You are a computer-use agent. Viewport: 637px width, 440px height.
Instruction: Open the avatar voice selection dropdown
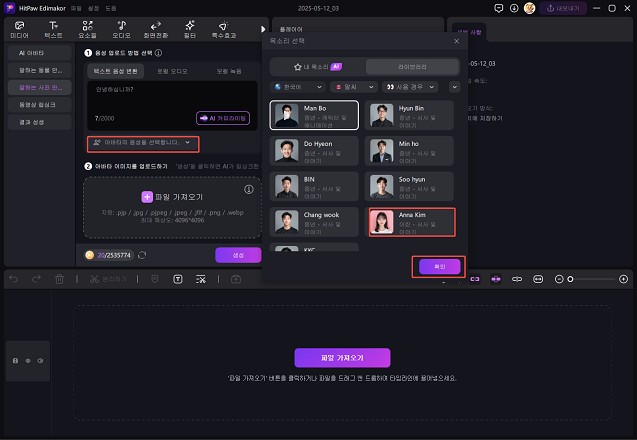click(x=143, y=143)
